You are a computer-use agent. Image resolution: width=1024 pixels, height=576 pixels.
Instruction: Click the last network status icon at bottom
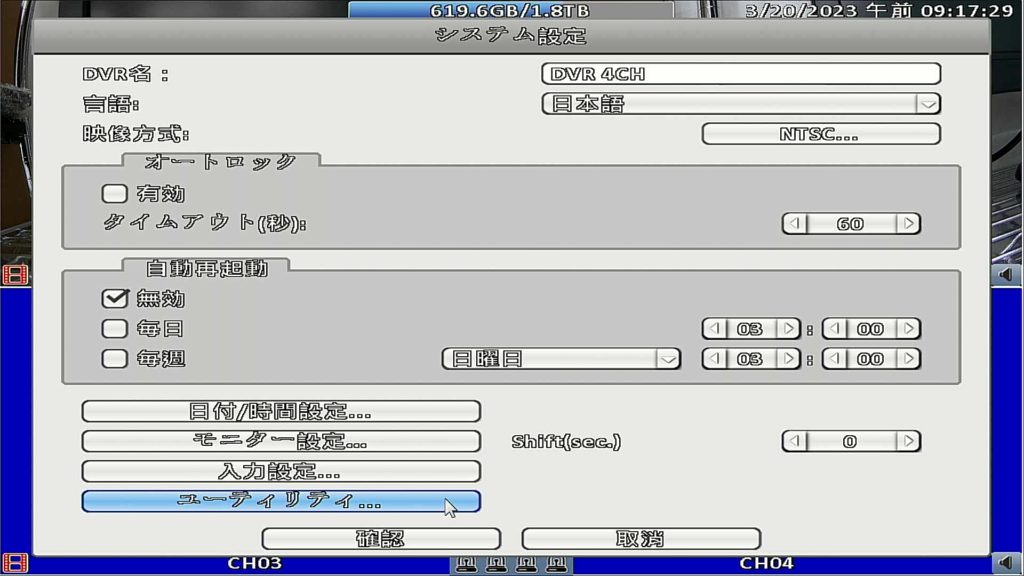click(x=558, y=565)
